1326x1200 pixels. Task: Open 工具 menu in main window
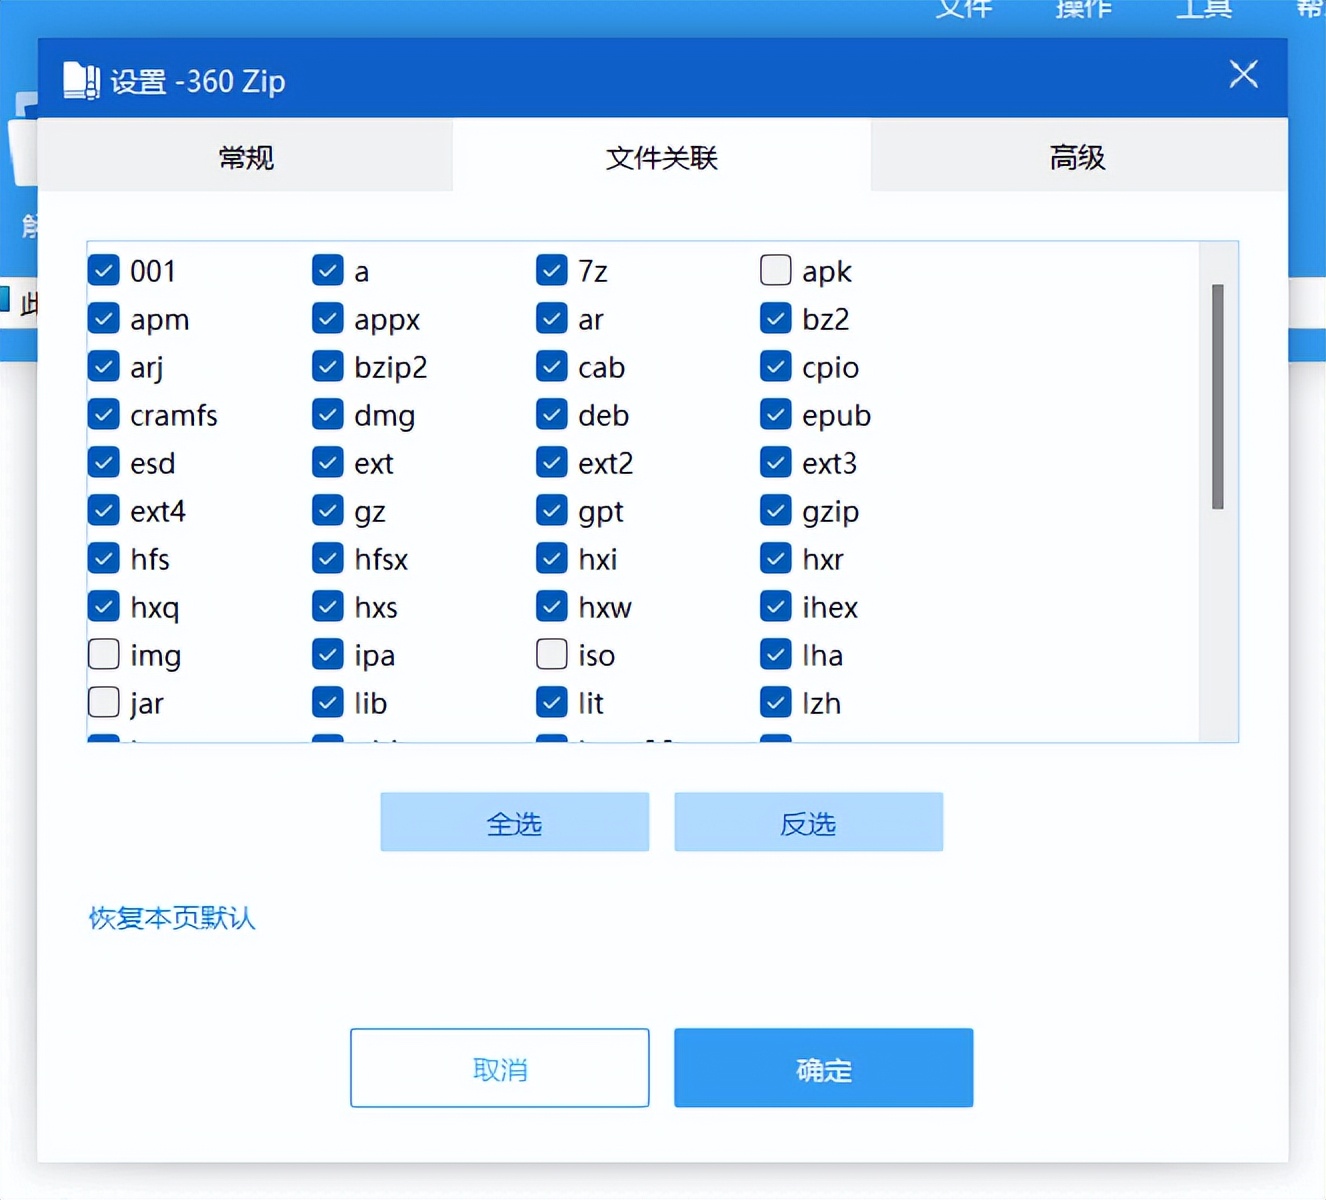click(x=1203, y=8)
